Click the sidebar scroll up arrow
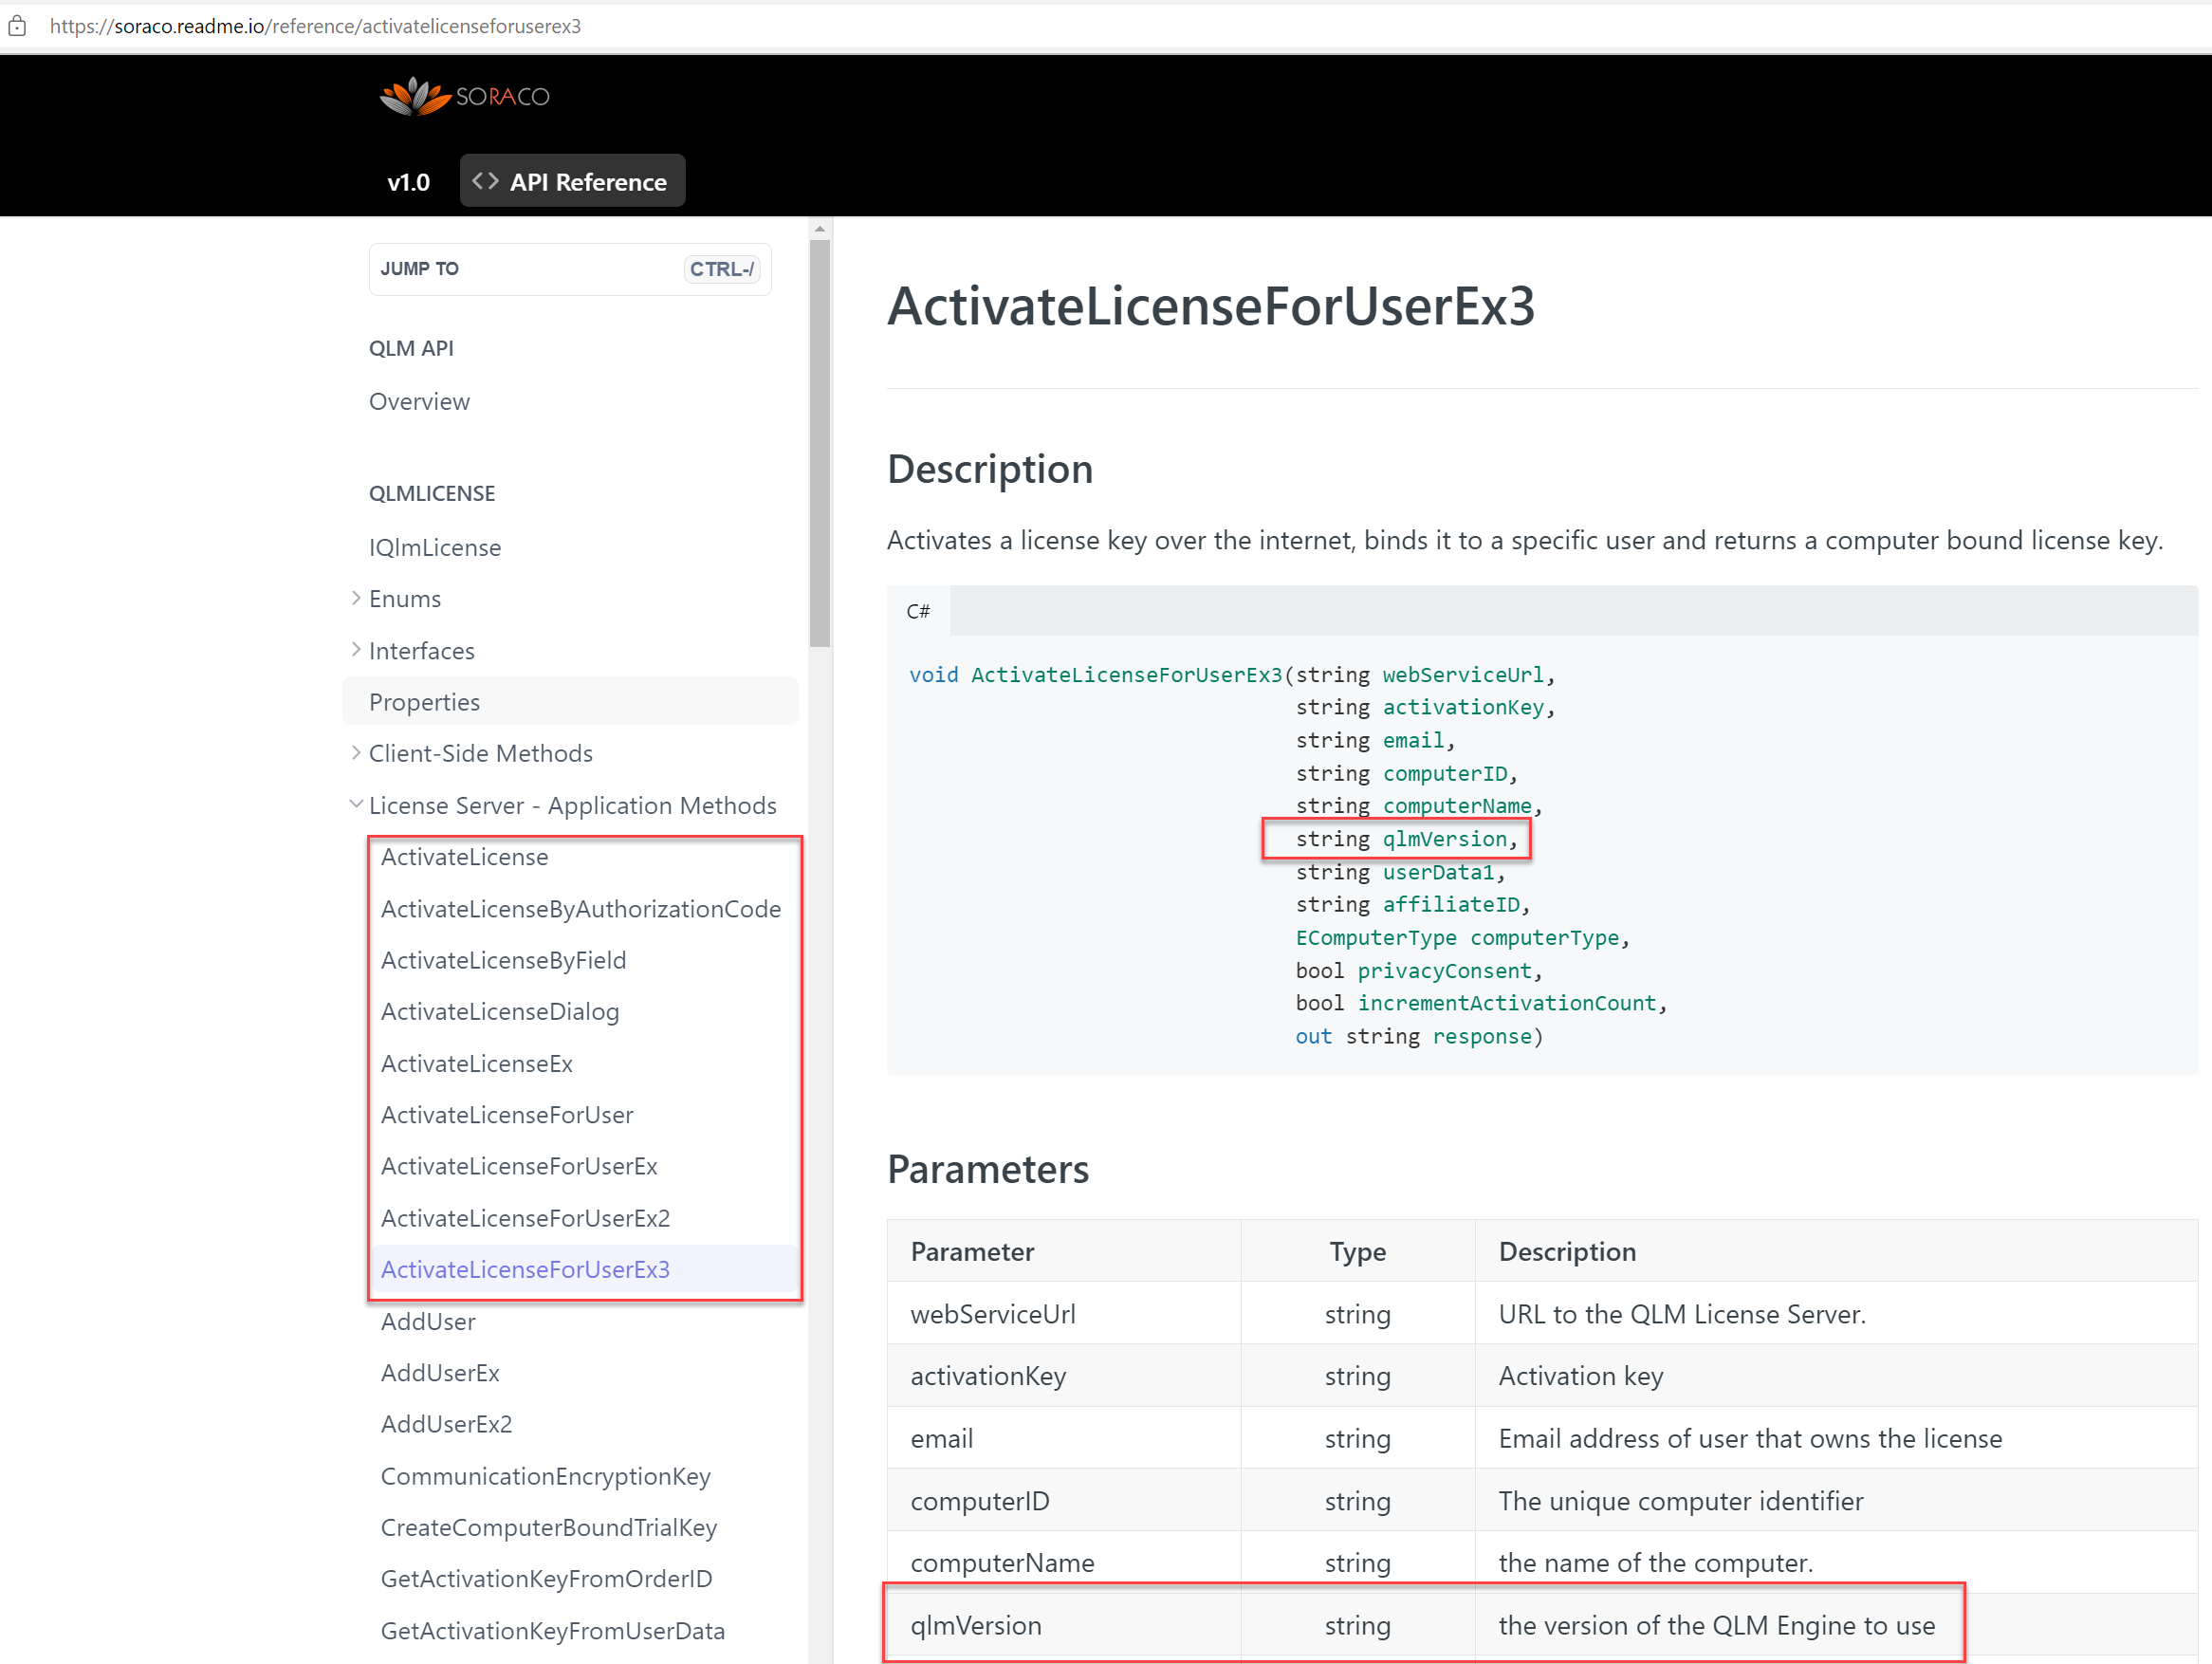This screenshot has width=2212, height=1664. [x=819, y=229]
